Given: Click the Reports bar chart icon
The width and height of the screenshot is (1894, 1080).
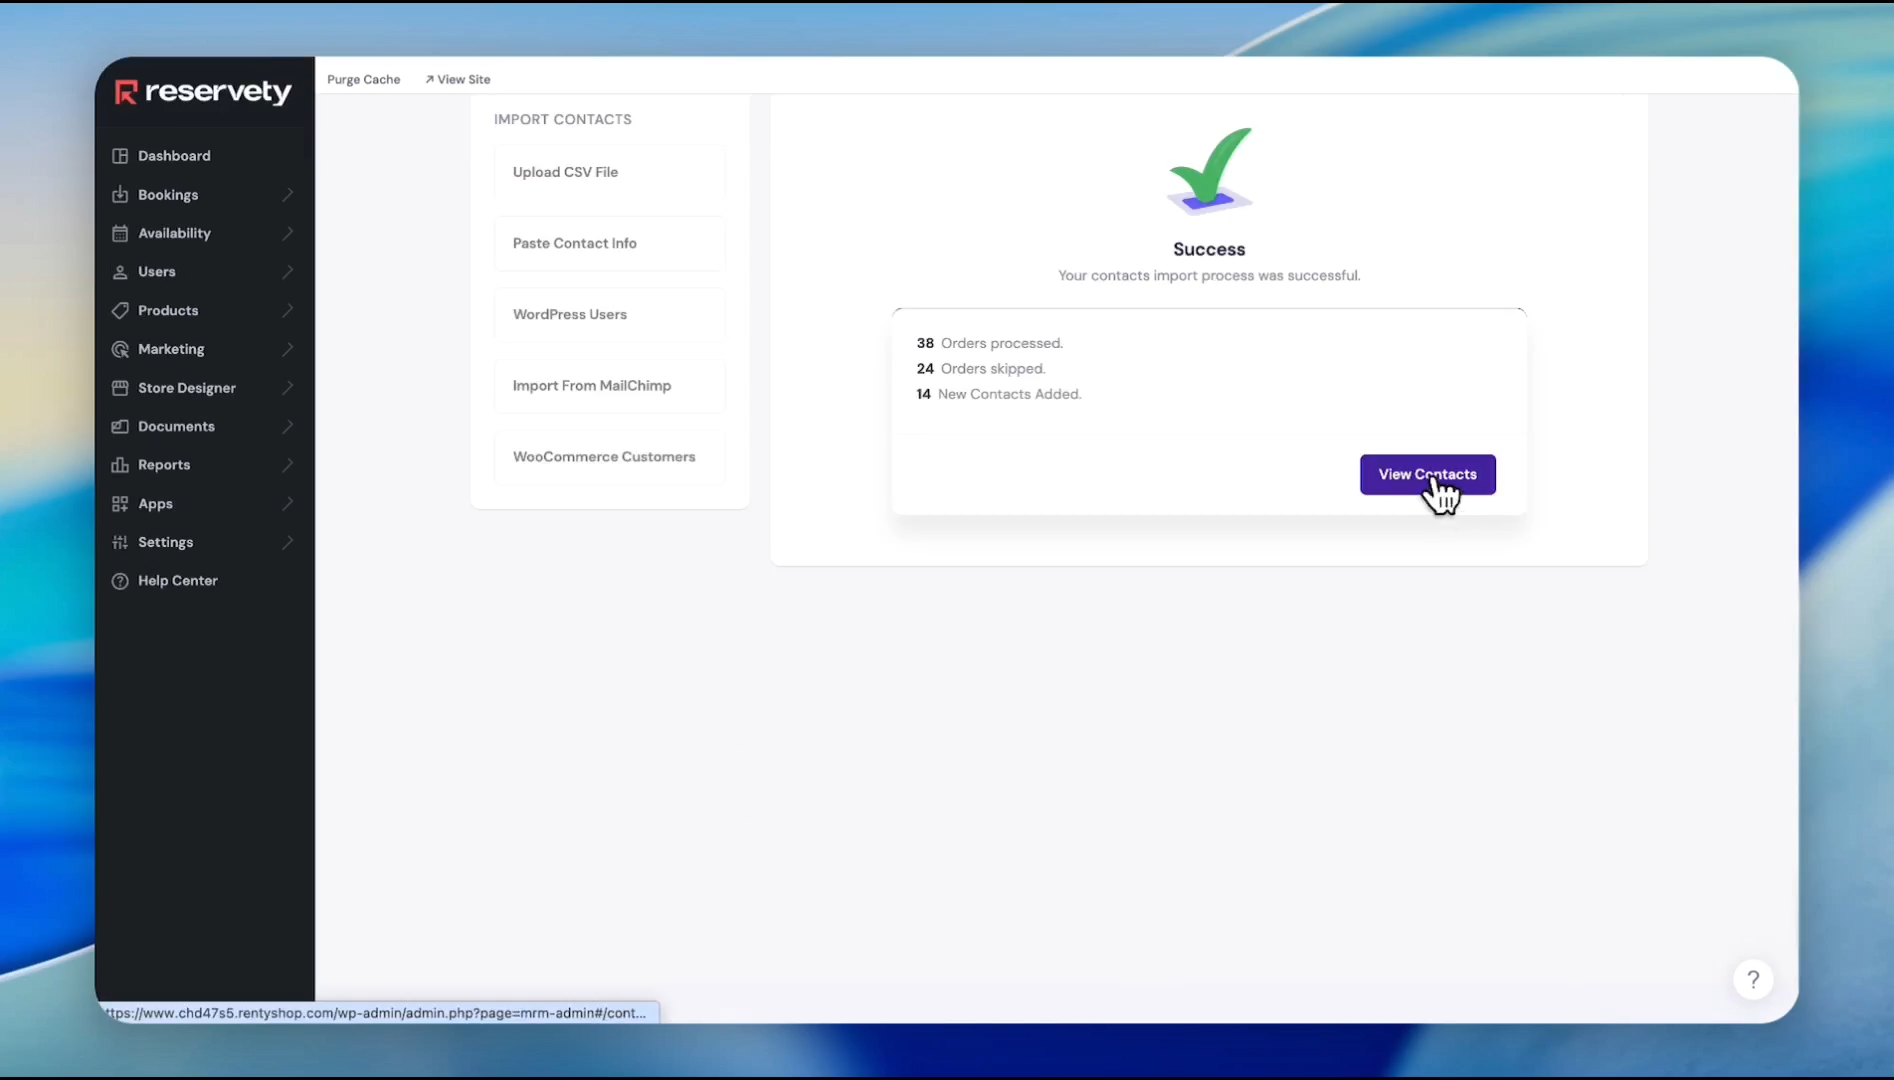Looking at the screenshot, I should pos(120,465).
